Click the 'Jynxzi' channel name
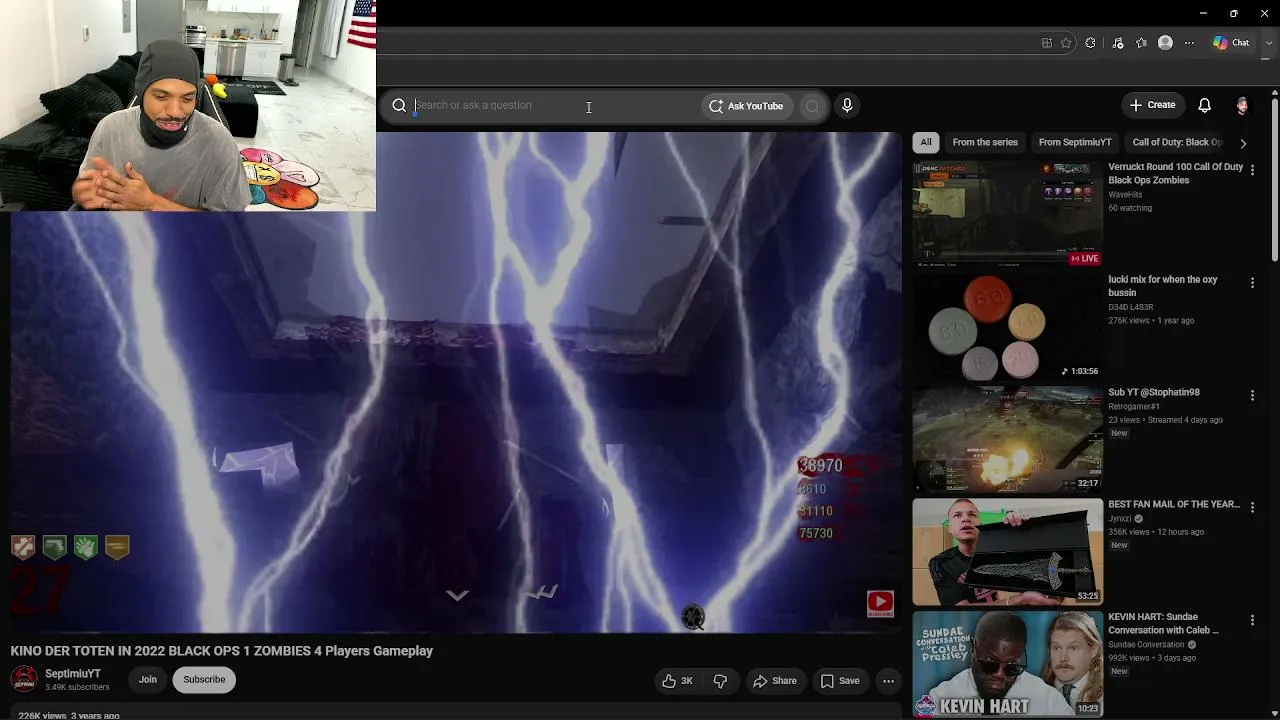Screen dimensions: 1280x720 click(x=1119, y=519)
